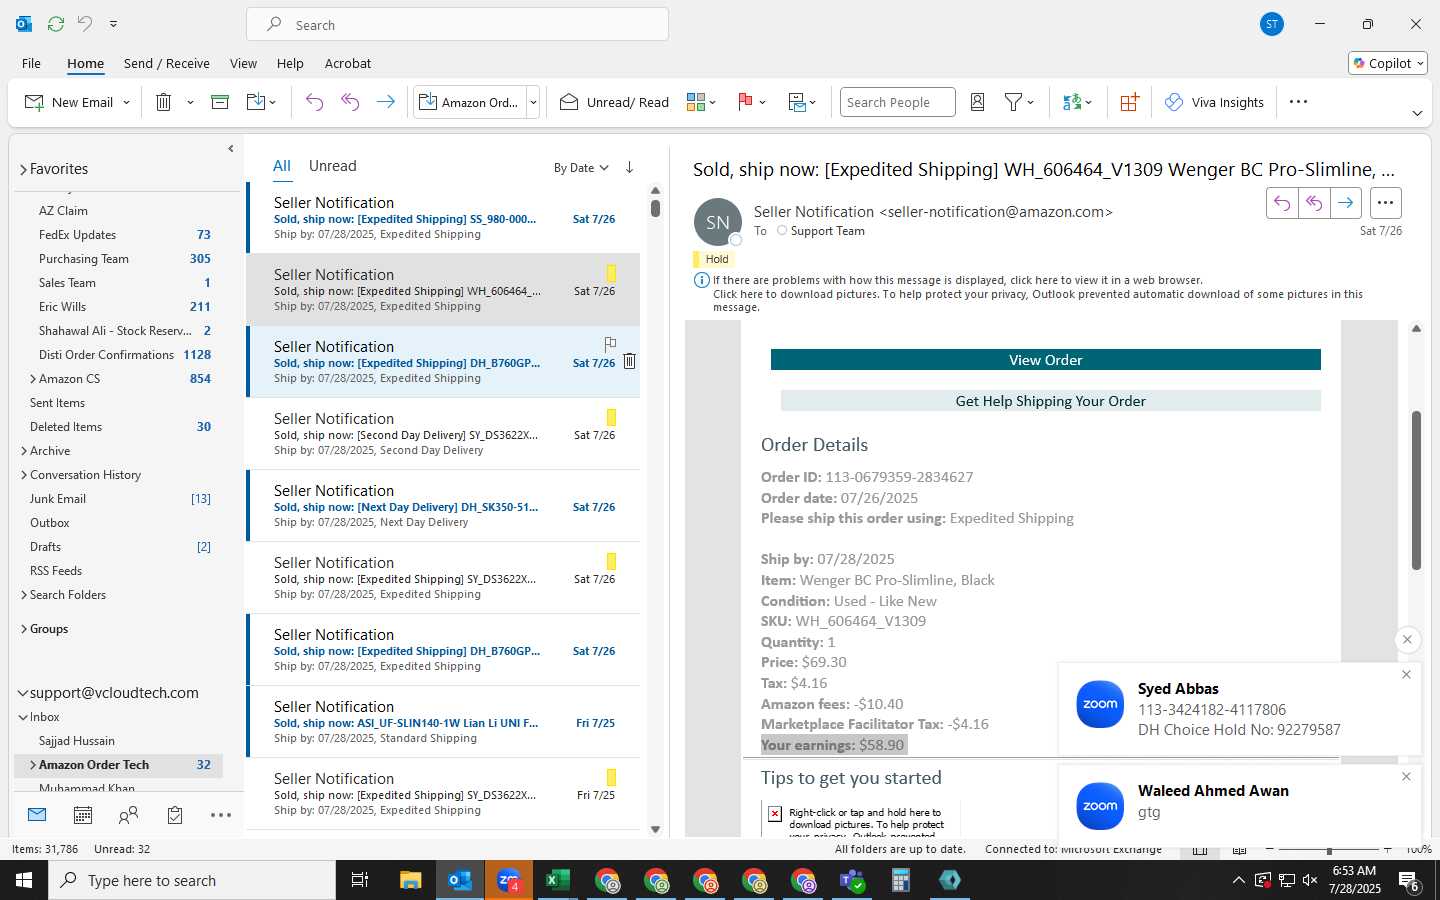The height and width of the screenshot is (900, 1440).
Task: Click the top Search box
Action: (x=457, y=24)
